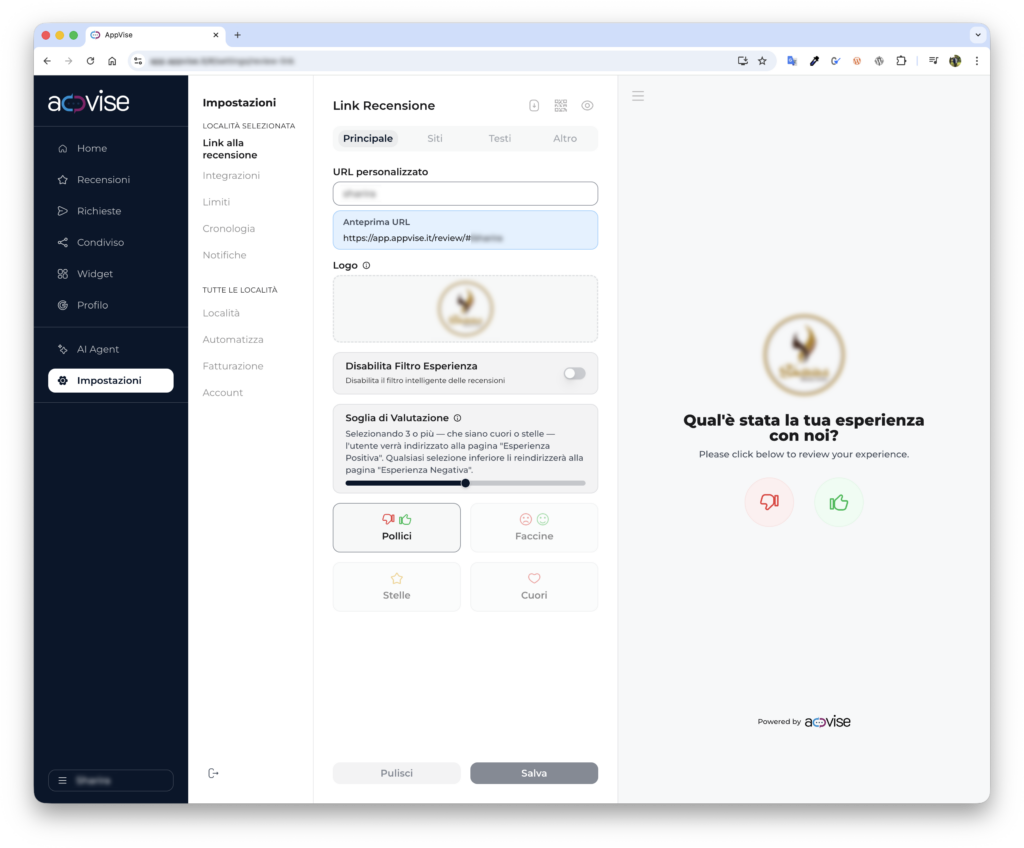The width and height of the screenshot is (1024, 848).
Task: Adjust the Soglia di Valutazione slider handle
Action: [x=466, y=483]
